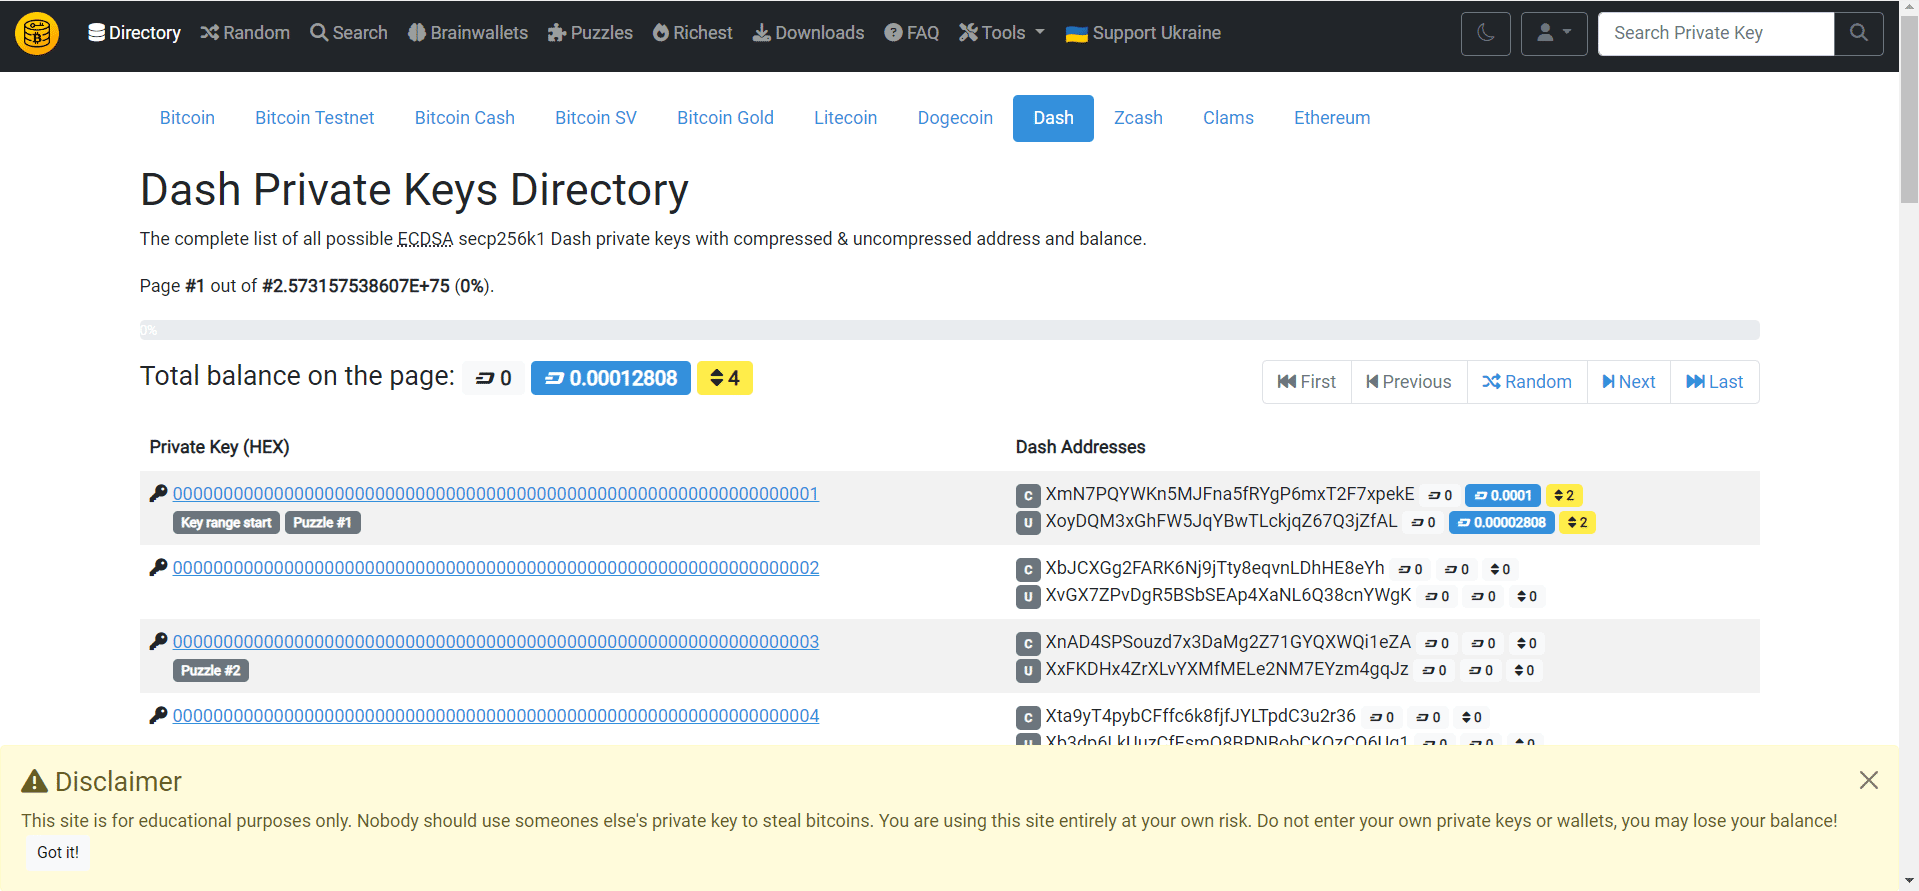The width and height of the screenshot is (1919, 891).
Task: Open the FAQ page
Action: tap(911, 33)
